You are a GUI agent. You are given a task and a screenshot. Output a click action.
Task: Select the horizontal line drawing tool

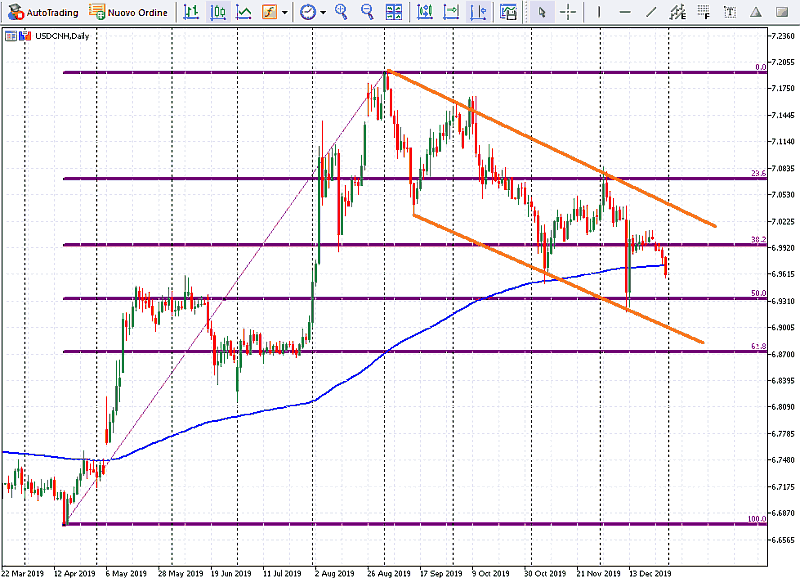tap(626, 12)
